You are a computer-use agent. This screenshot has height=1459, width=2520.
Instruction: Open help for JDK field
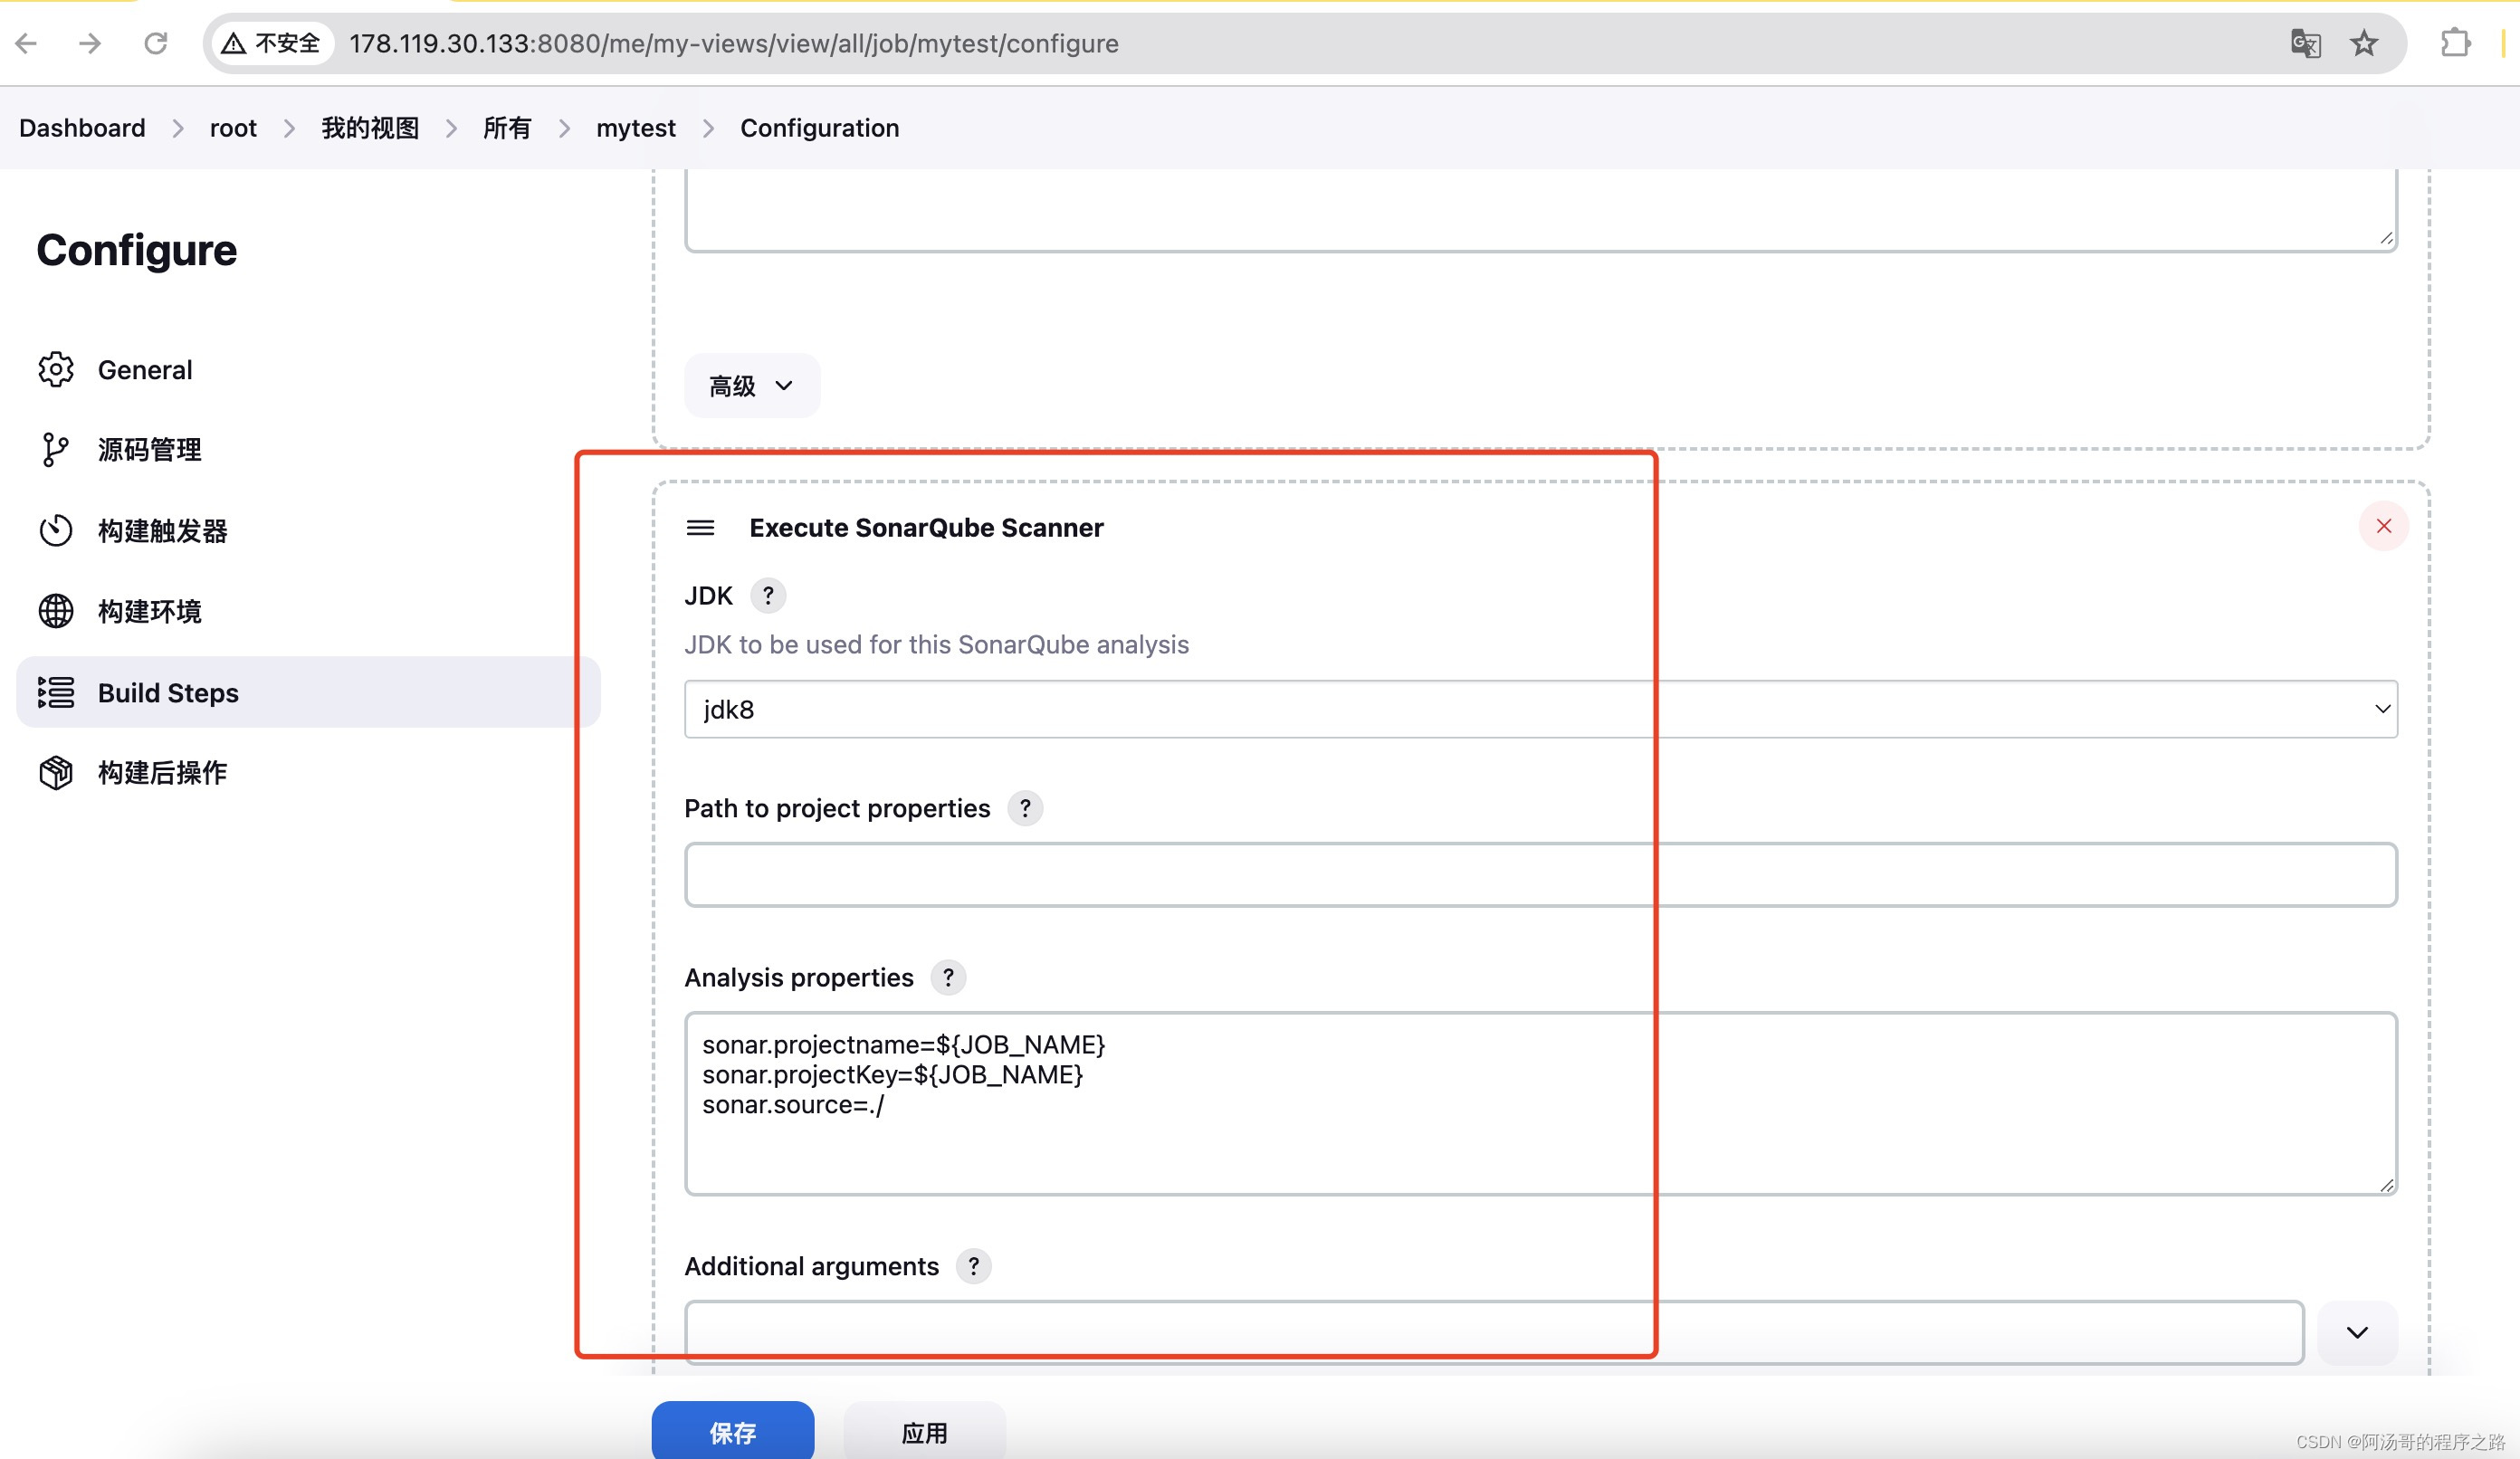pos(768,595)
